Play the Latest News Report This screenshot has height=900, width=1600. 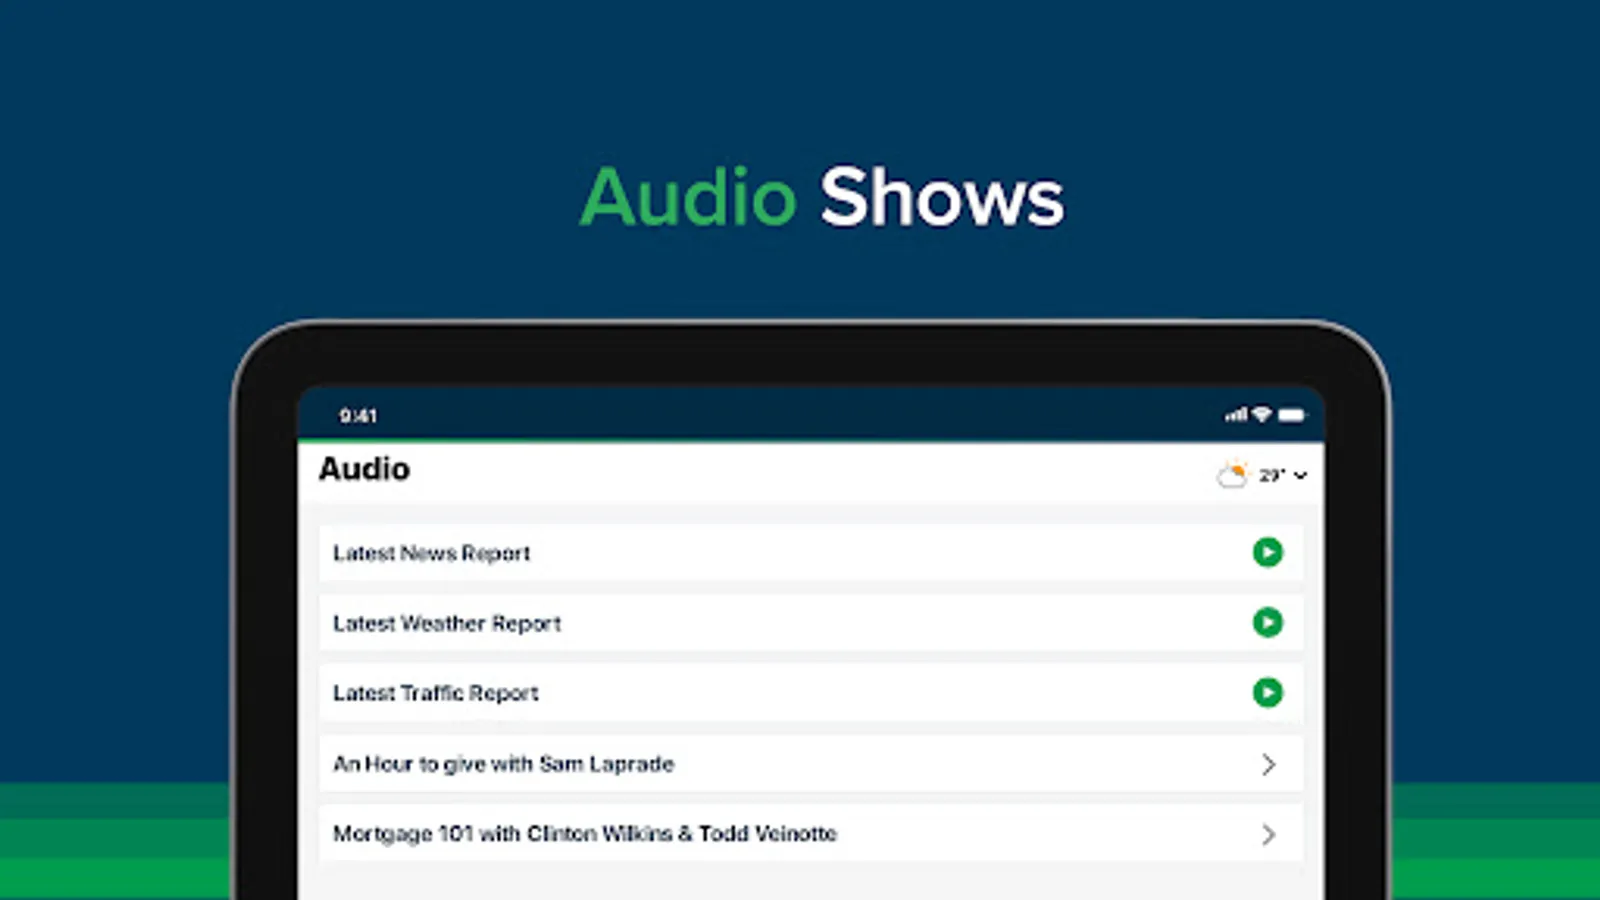click(x=1267, y=552)
